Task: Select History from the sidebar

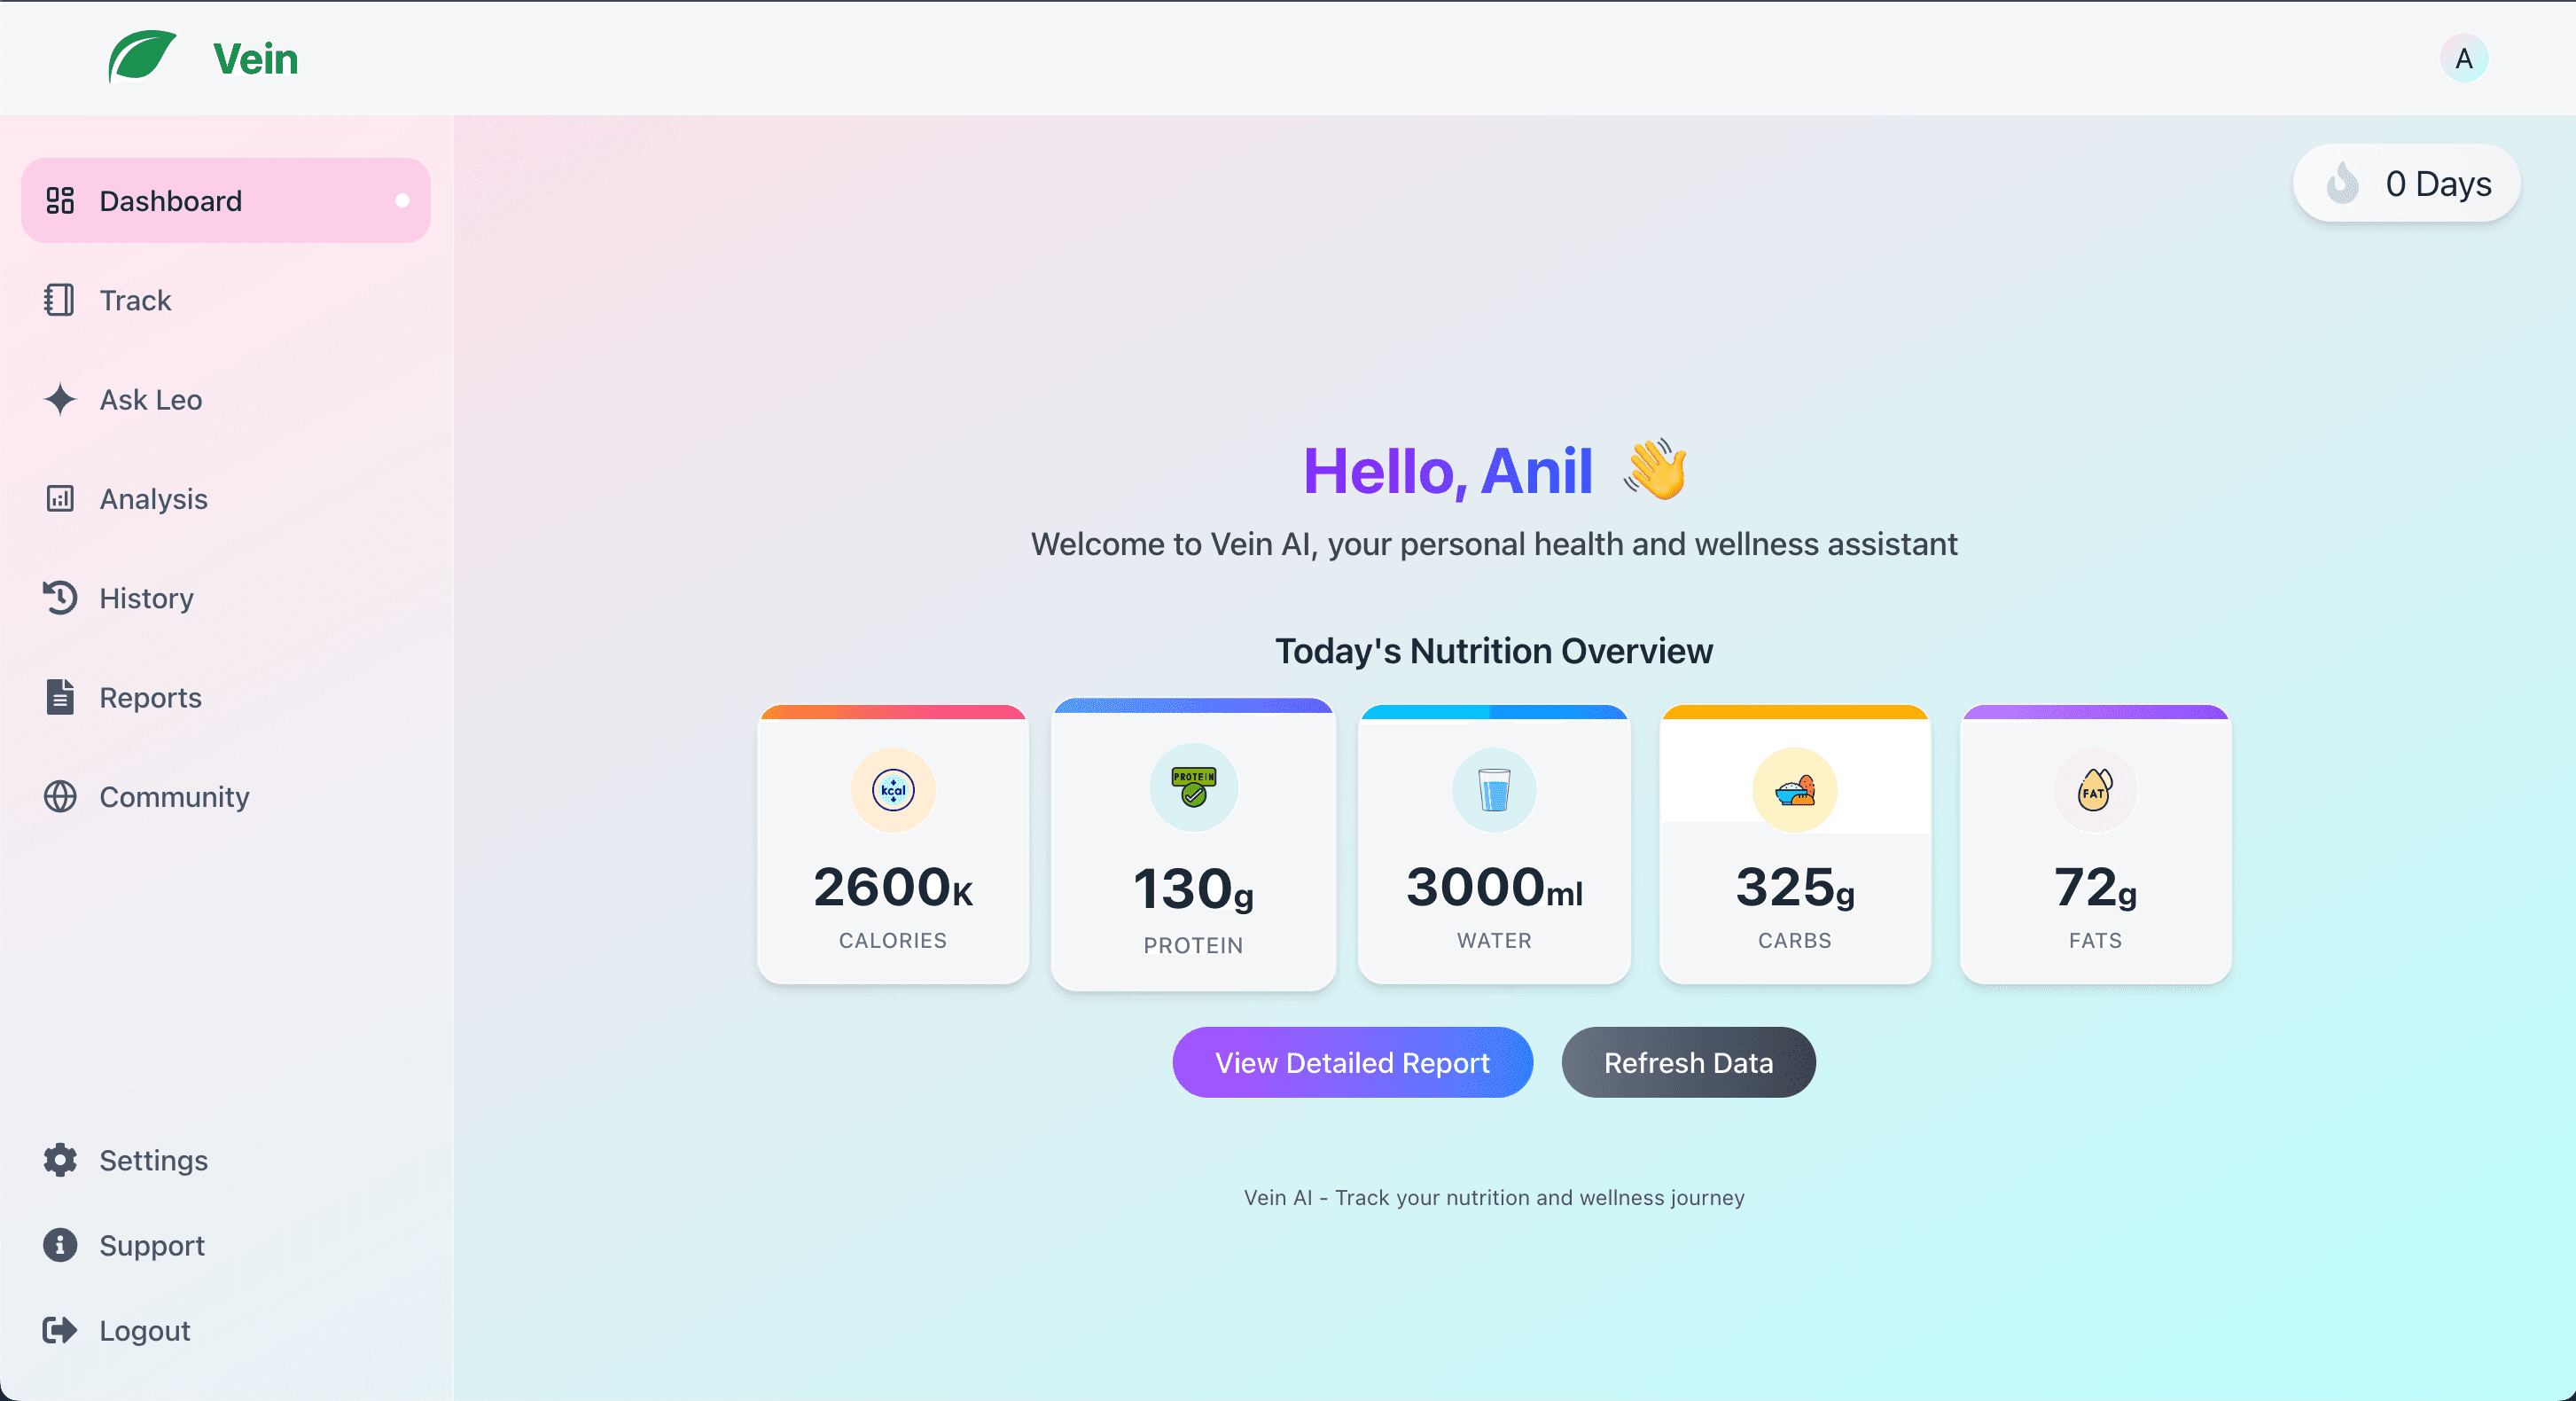Action: 146,598
